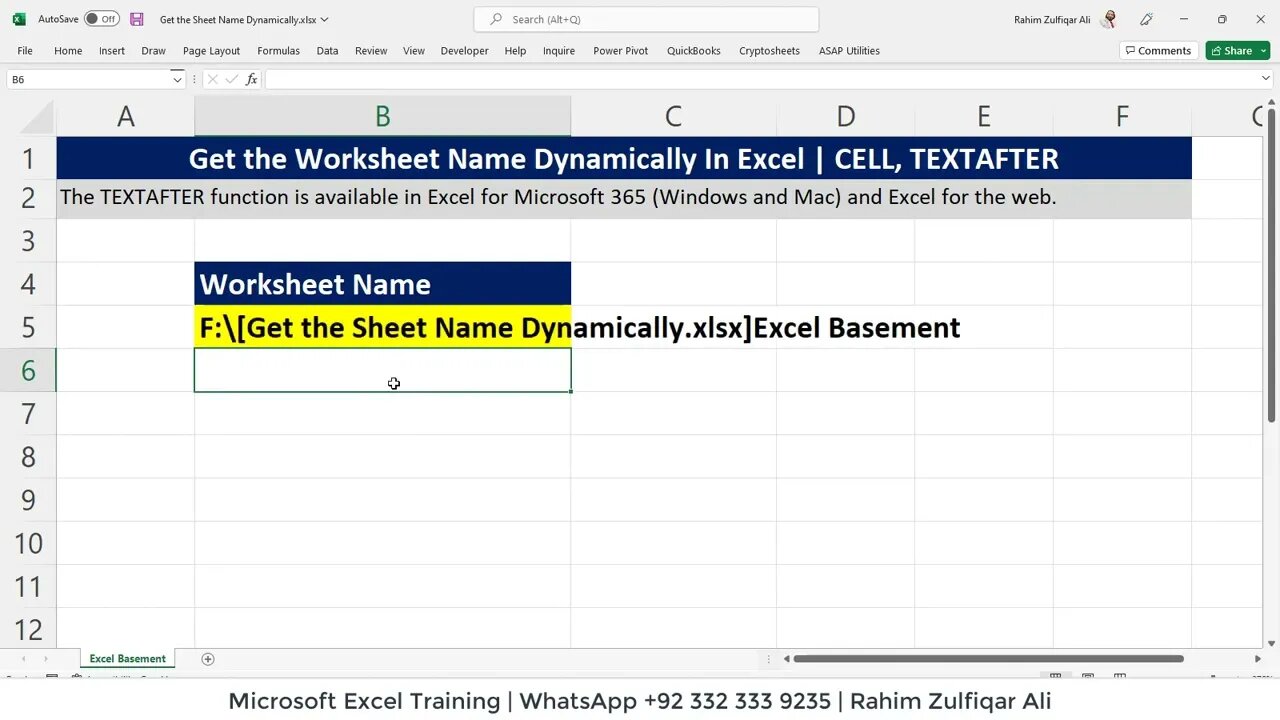Screen dimensions: 1280x720
Task: Click the Search box
Action: [646, 19]
